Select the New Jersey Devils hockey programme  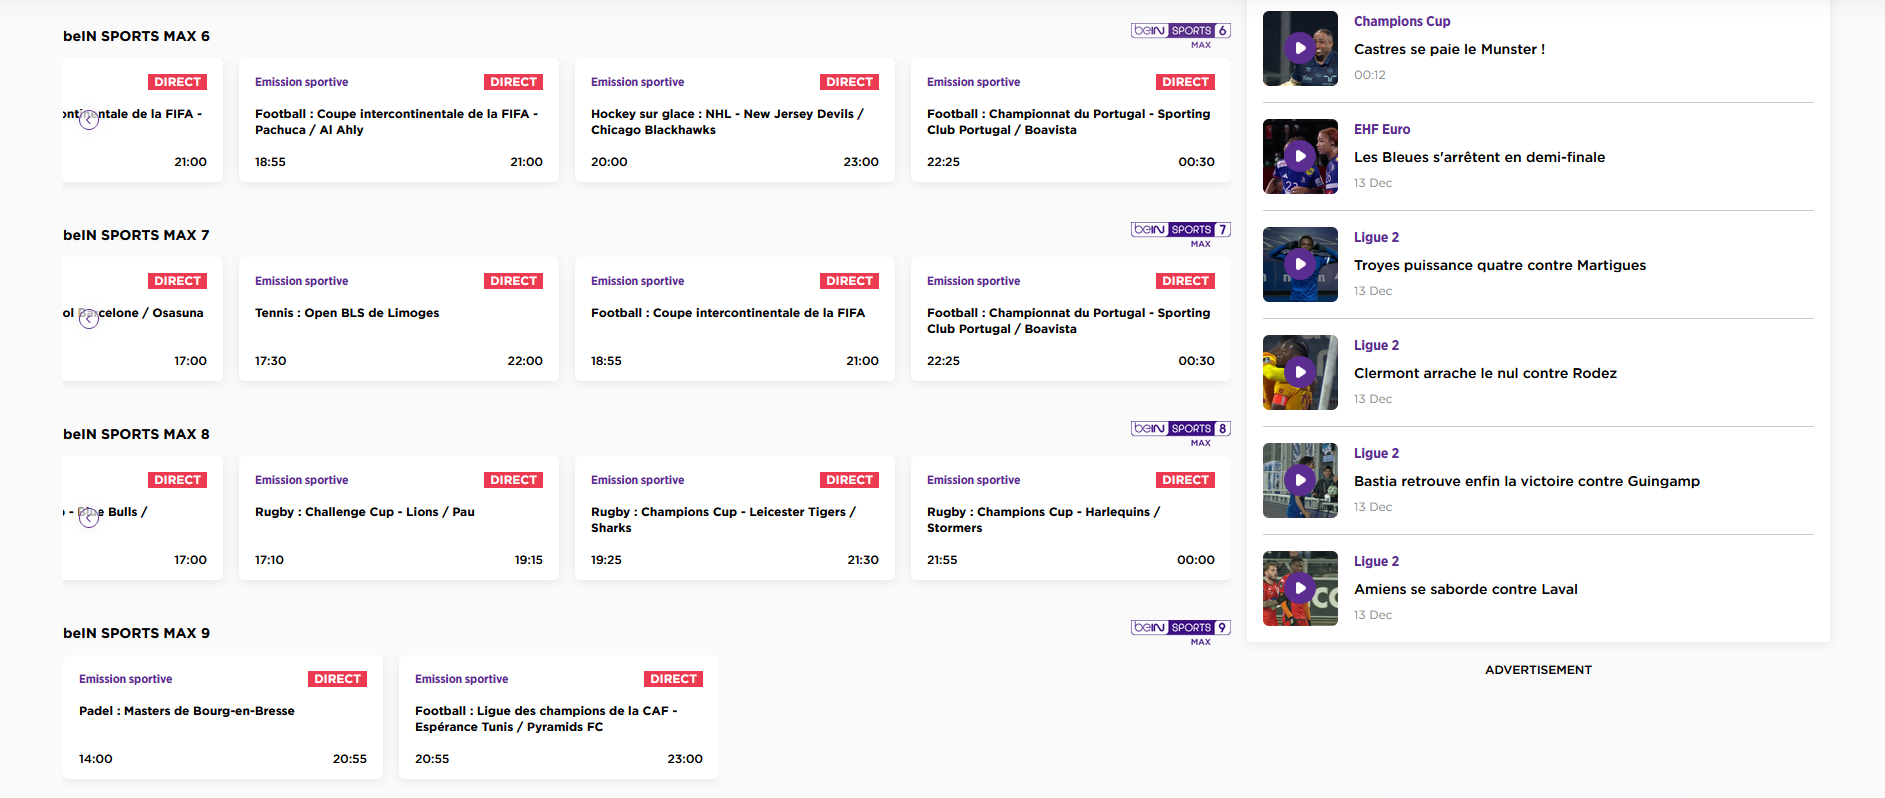(x=734, y=121)
